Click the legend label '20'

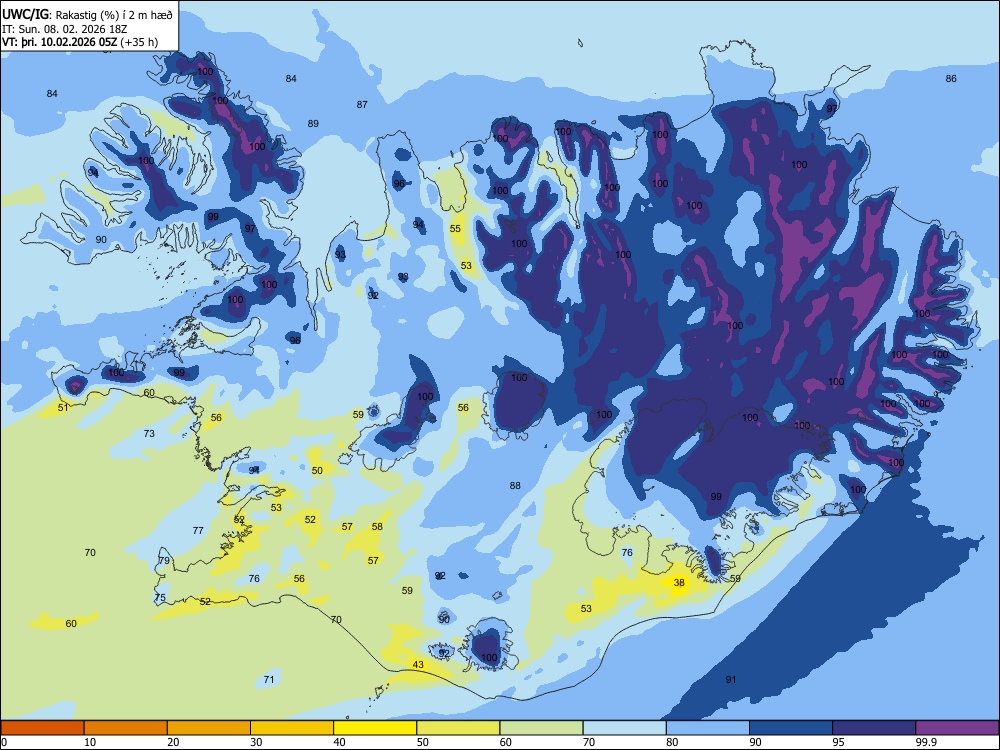[173, 742]
